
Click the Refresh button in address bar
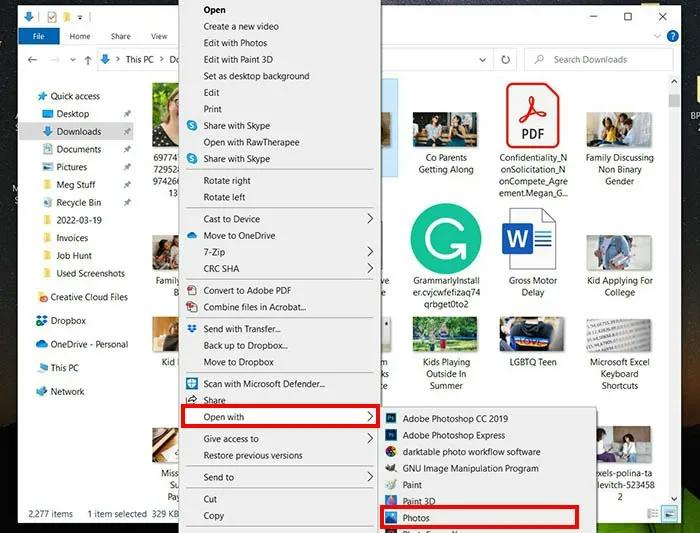(505, 59)
